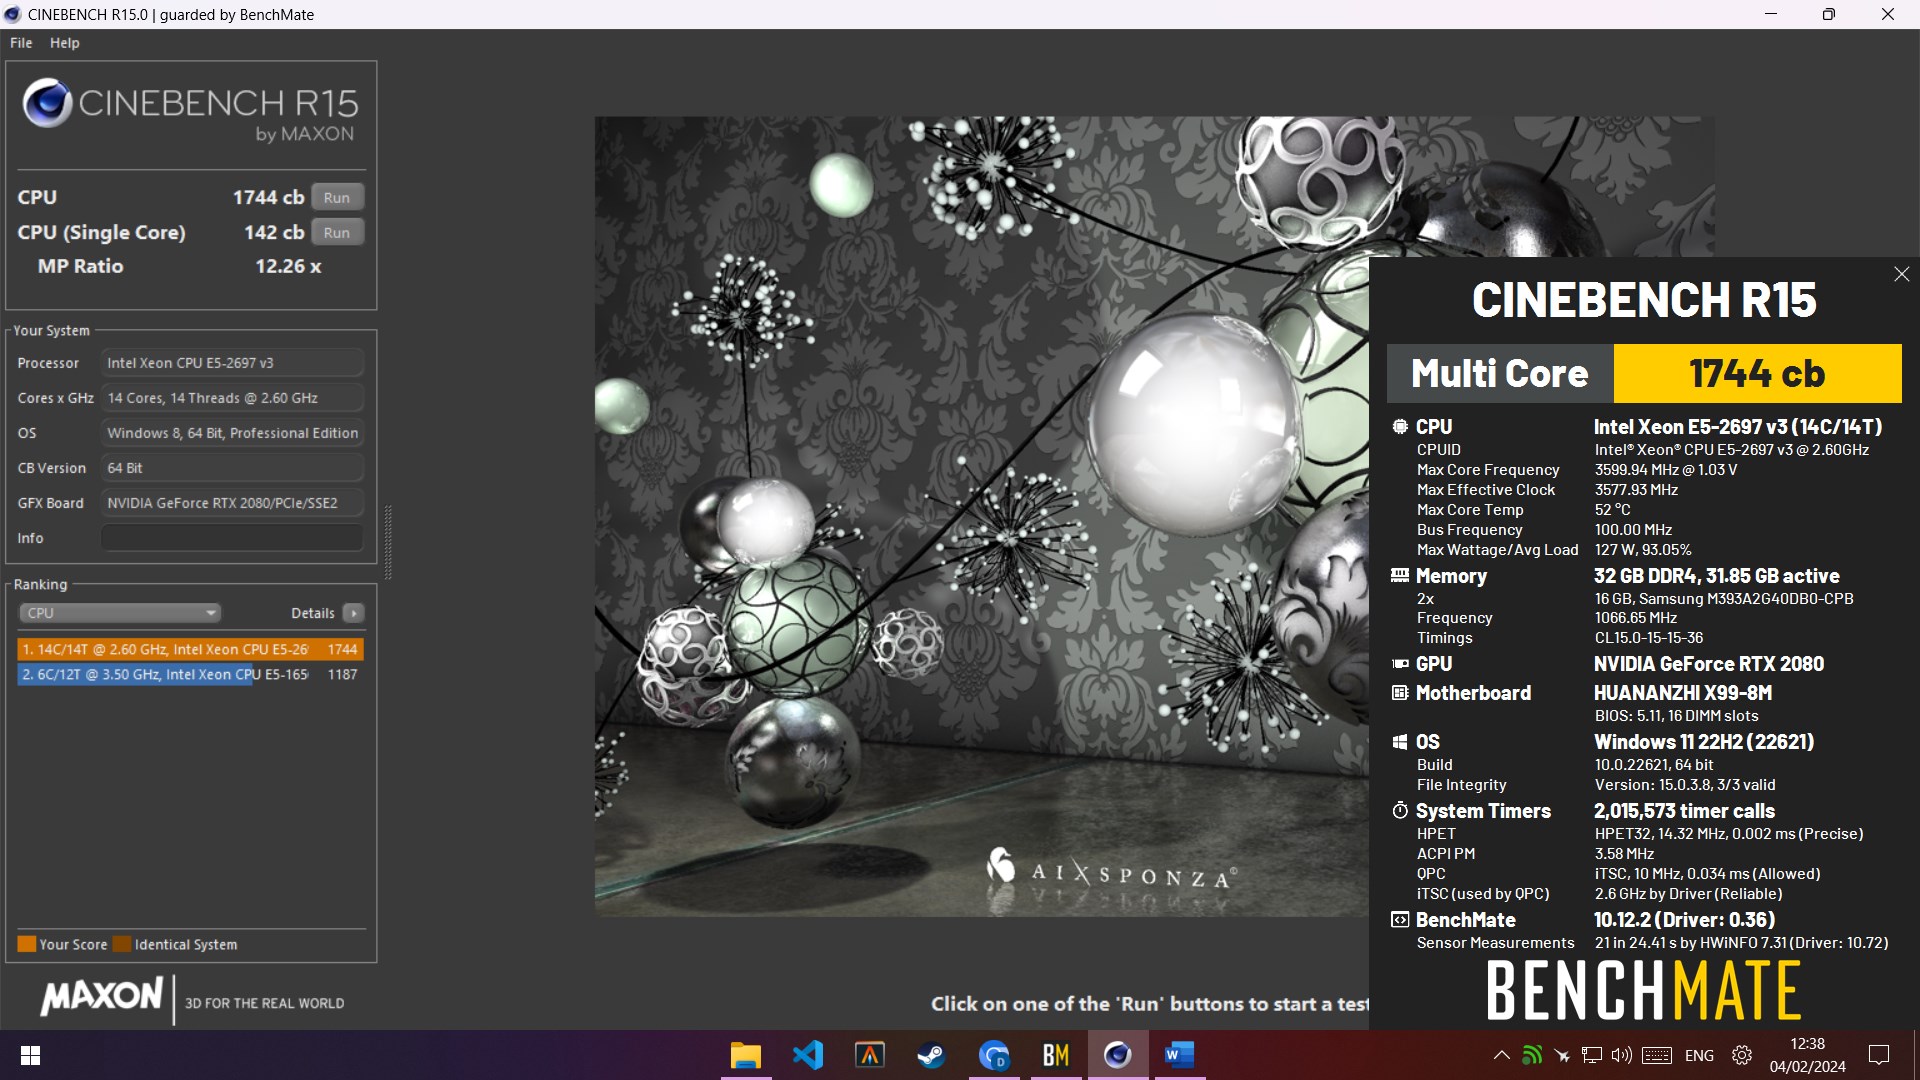
Task: Click the touch keyboard tray icon
Action: click(1657, 1055)
